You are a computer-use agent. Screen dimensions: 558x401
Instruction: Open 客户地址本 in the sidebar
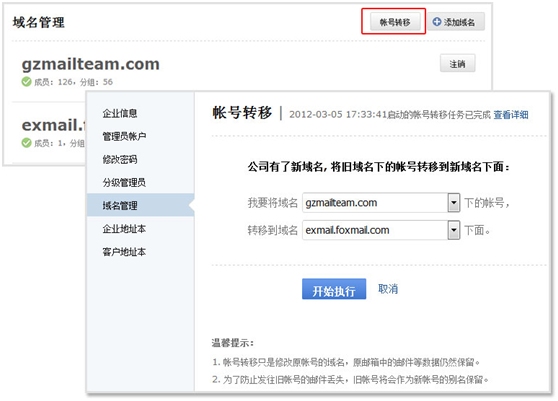[x=124, y=252]
